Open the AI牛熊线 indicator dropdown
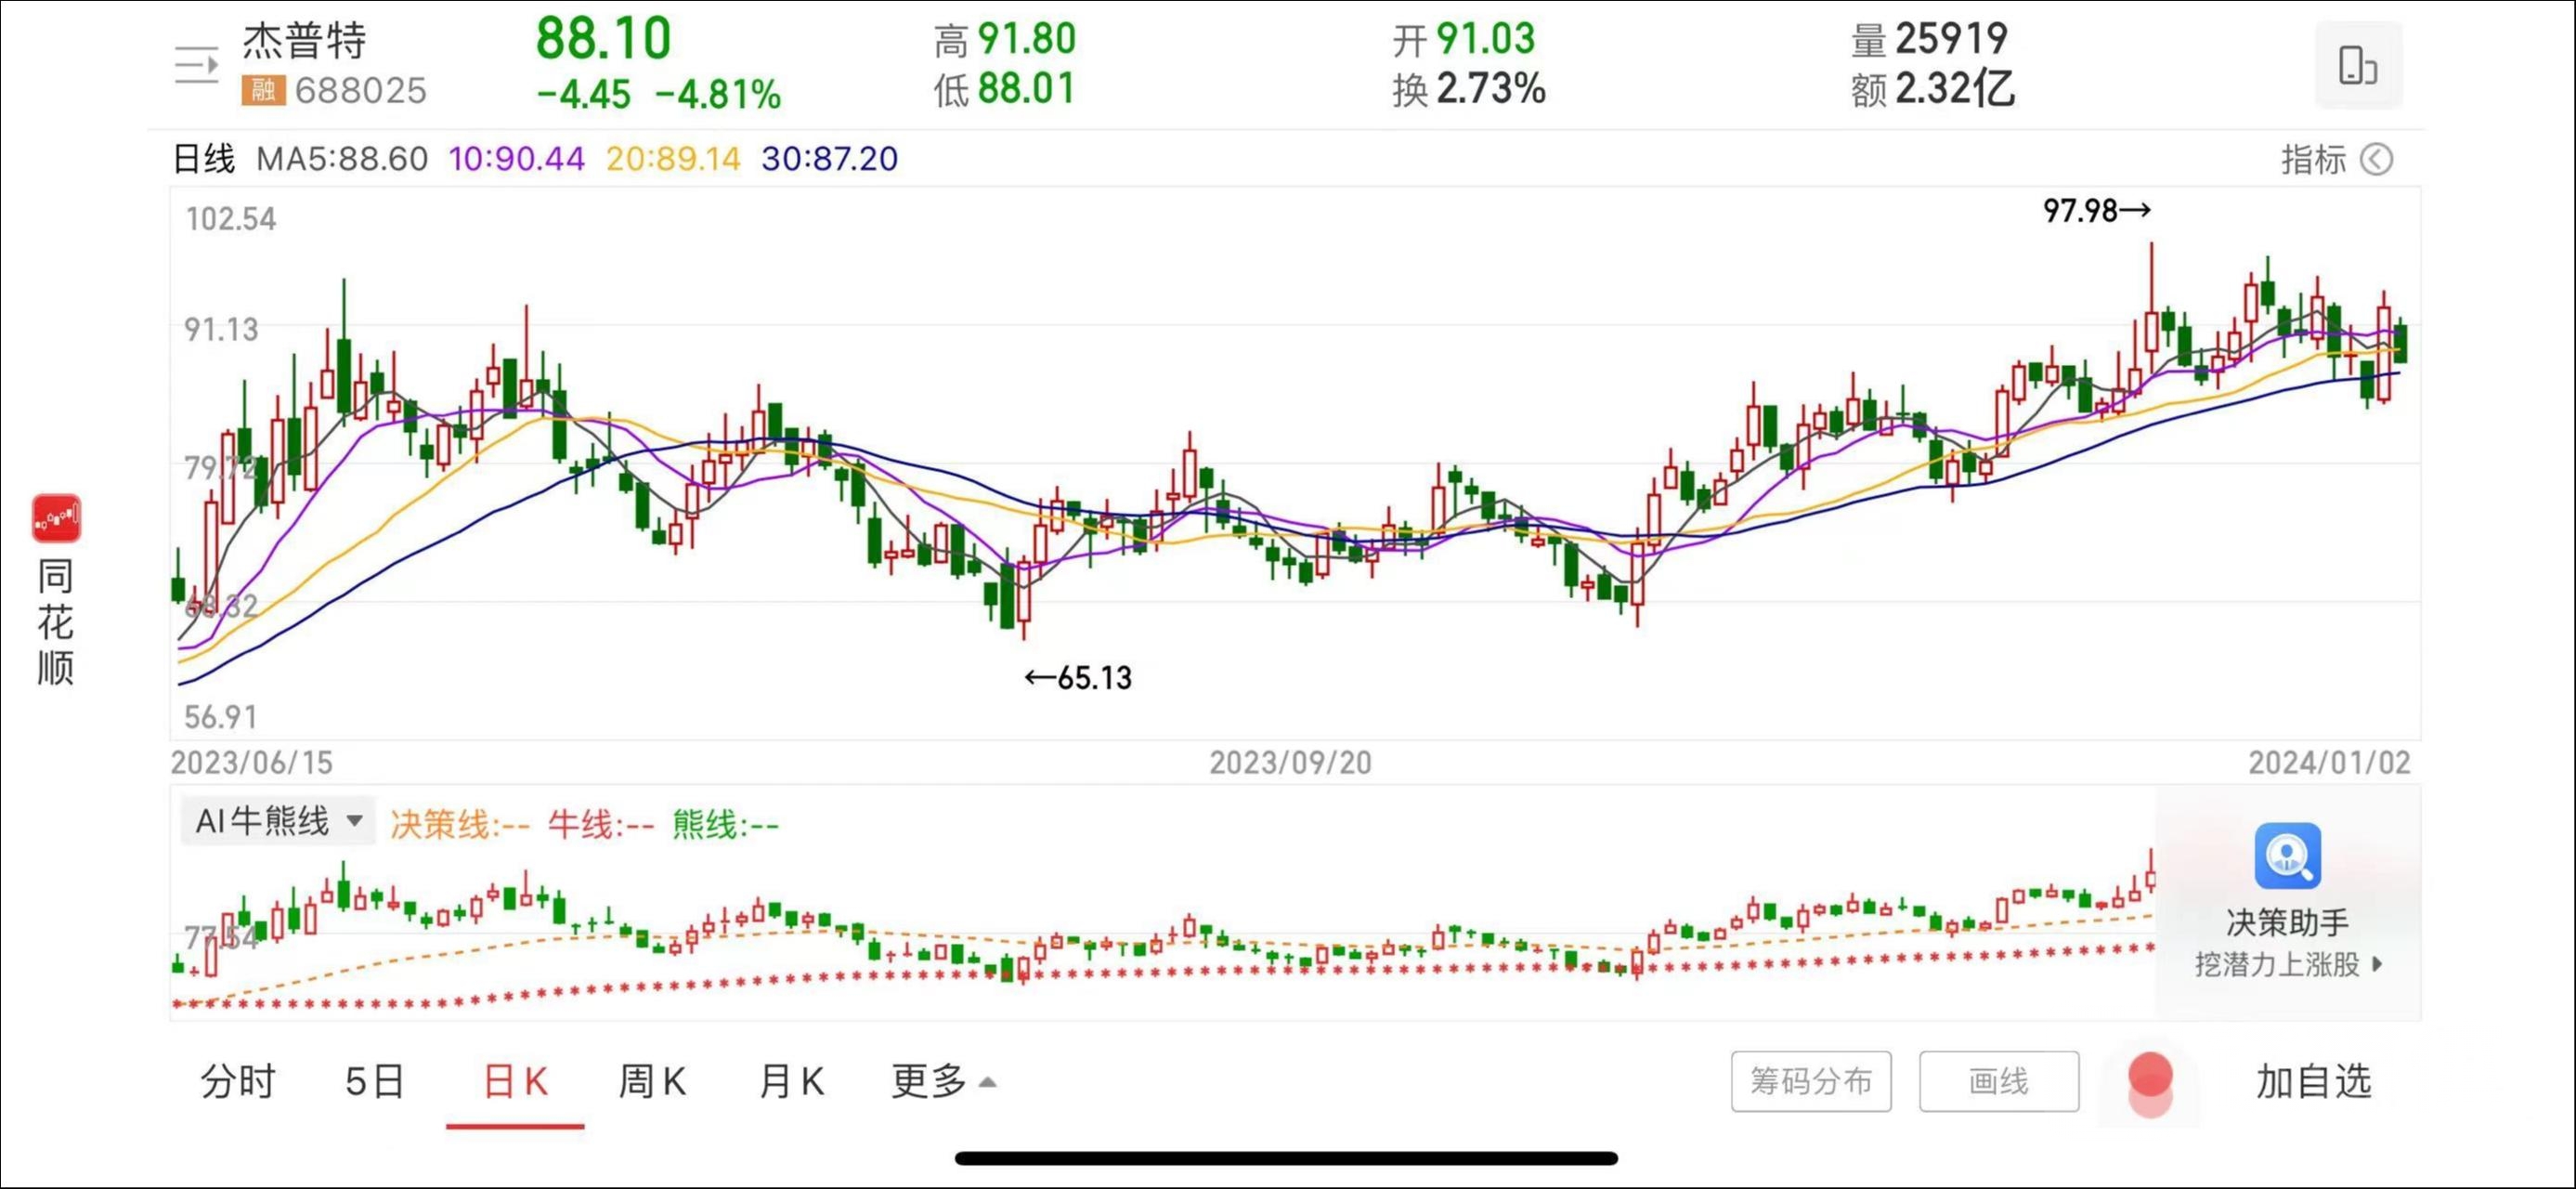This screenshot has height=1189, width=2576. 277,821
